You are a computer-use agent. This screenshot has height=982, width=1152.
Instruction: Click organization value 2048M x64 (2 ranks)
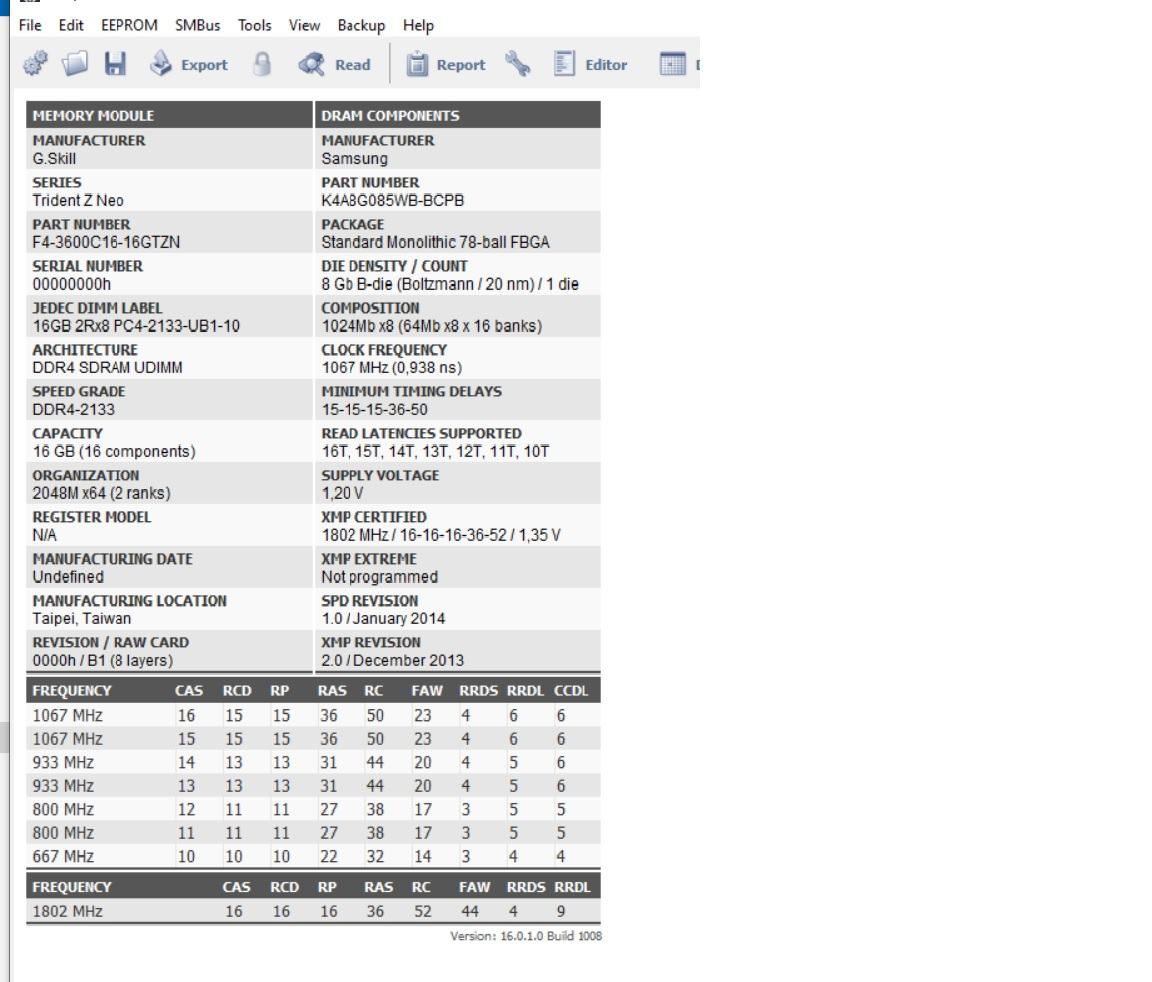[x=101, y=494]
